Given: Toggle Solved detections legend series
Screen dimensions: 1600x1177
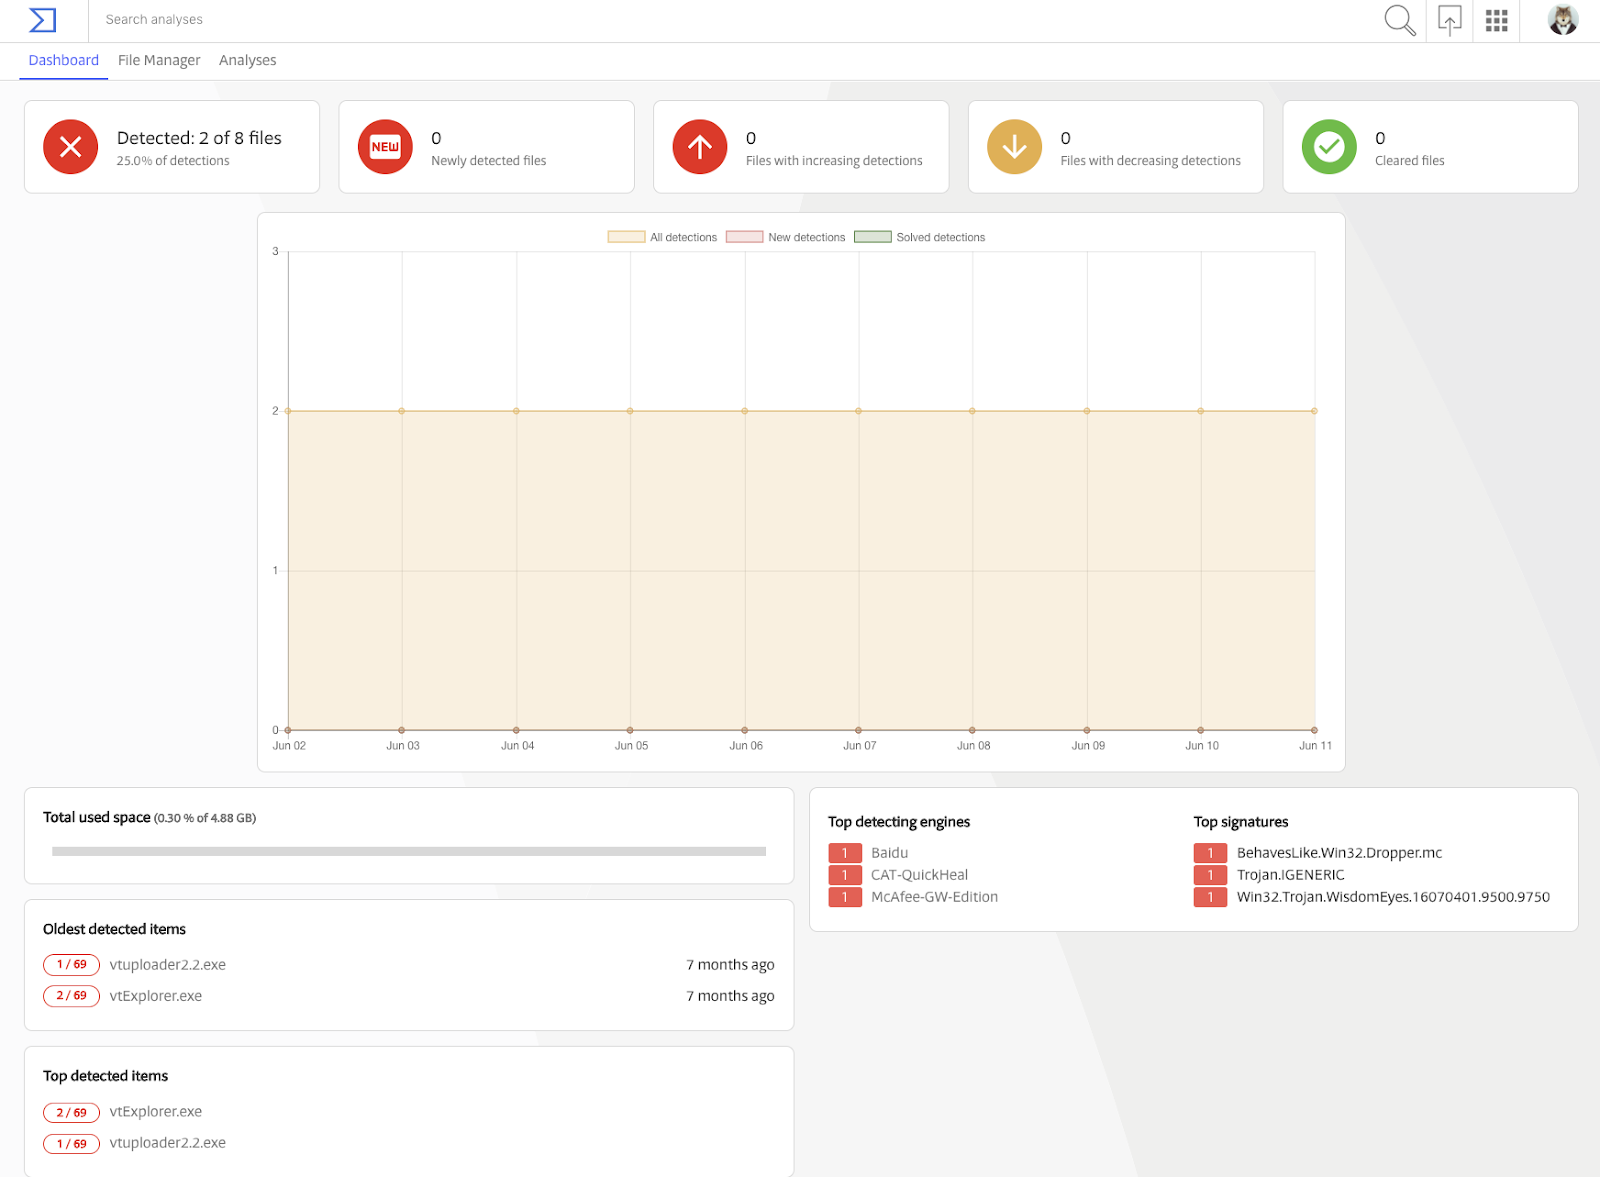Looking at the screenshot, I should (x=920, y=237).
